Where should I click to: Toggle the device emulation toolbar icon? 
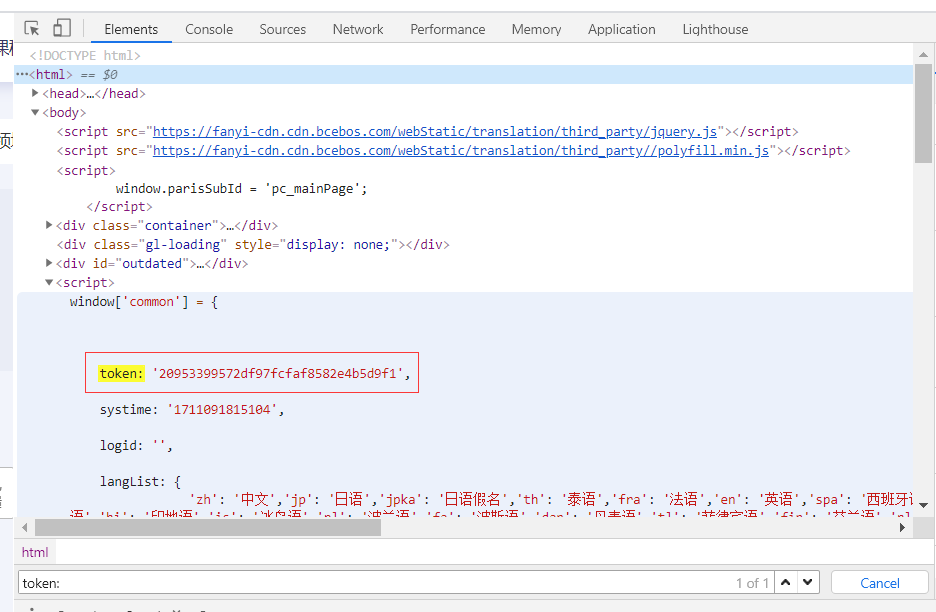pyautogui.click(x=62, y=27)
